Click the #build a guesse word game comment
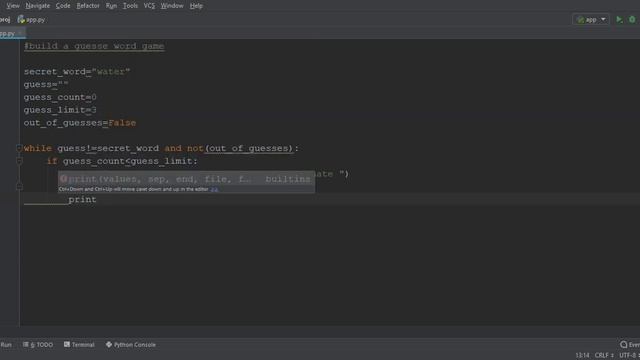This screenshot has width=640, height=360. pos(94,46)
